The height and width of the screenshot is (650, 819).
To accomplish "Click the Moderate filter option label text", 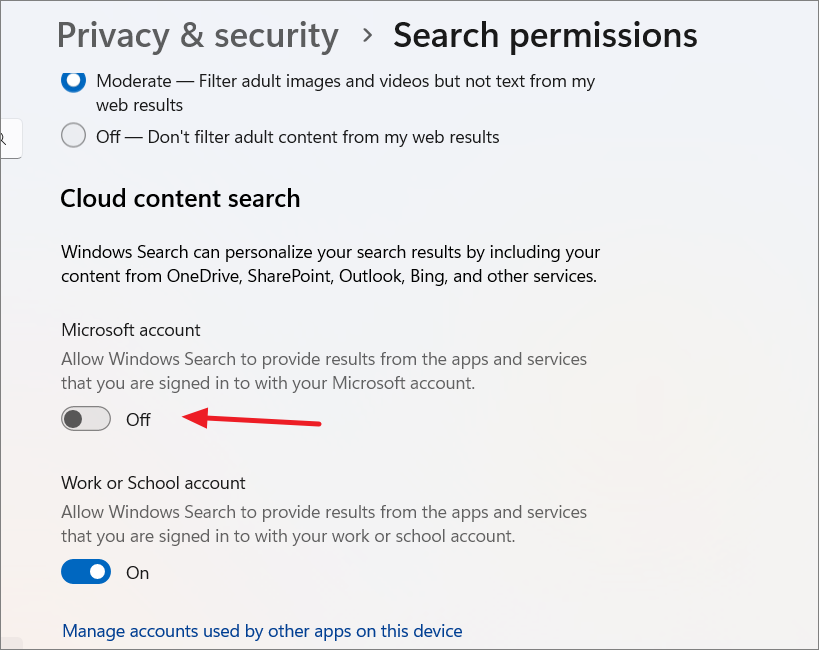I will (345, 93).
